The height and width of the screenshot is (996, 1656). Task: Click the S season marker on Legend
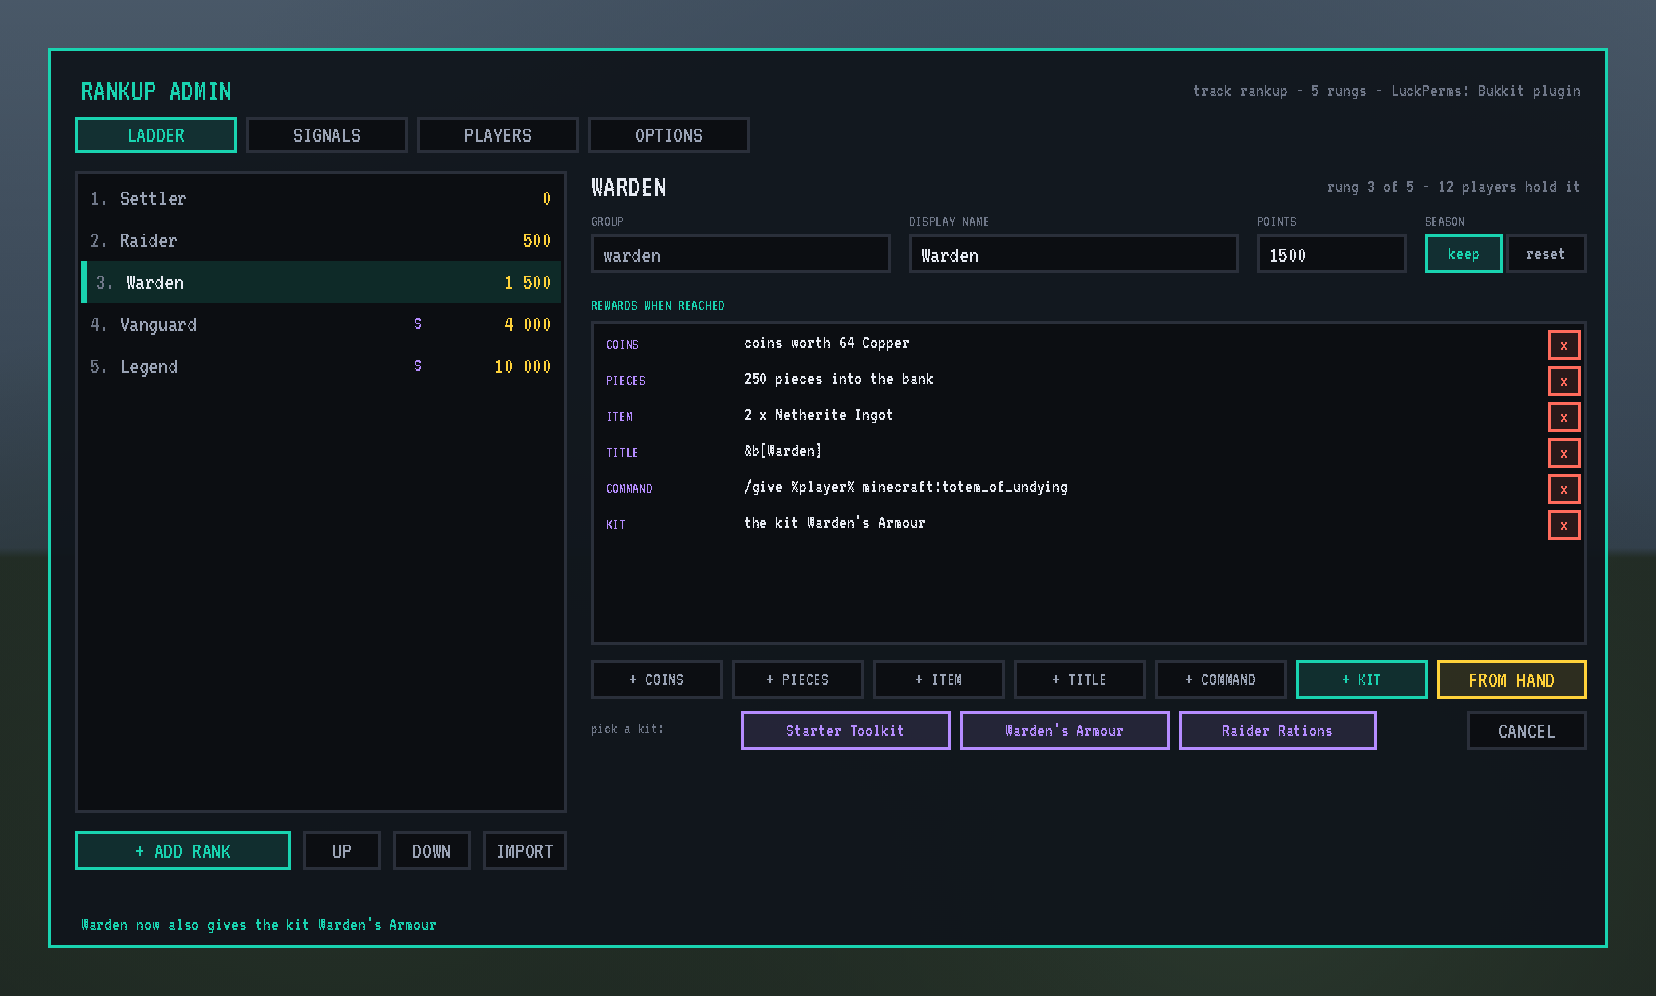pyautogui.click(x=418, y=366)
